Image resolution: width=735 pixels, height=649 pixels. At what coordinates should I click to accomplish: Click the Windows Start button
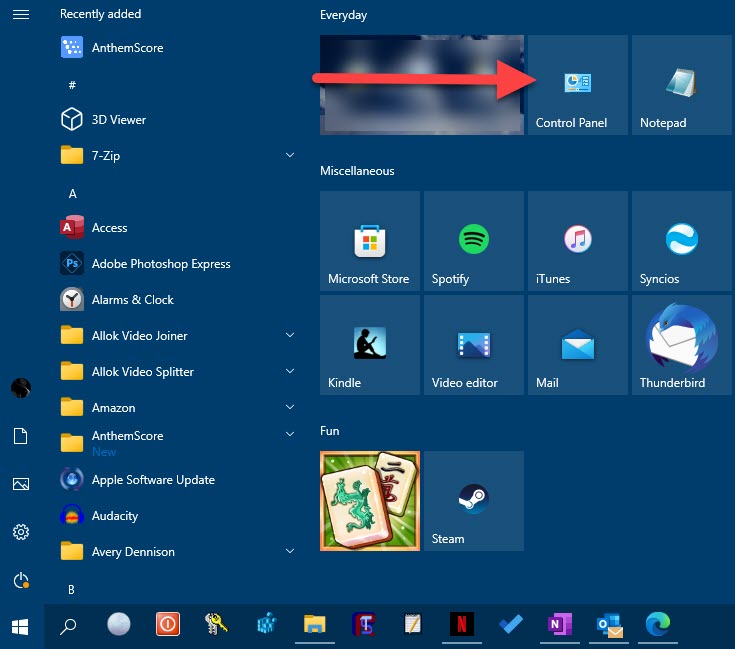pos(20,627)
